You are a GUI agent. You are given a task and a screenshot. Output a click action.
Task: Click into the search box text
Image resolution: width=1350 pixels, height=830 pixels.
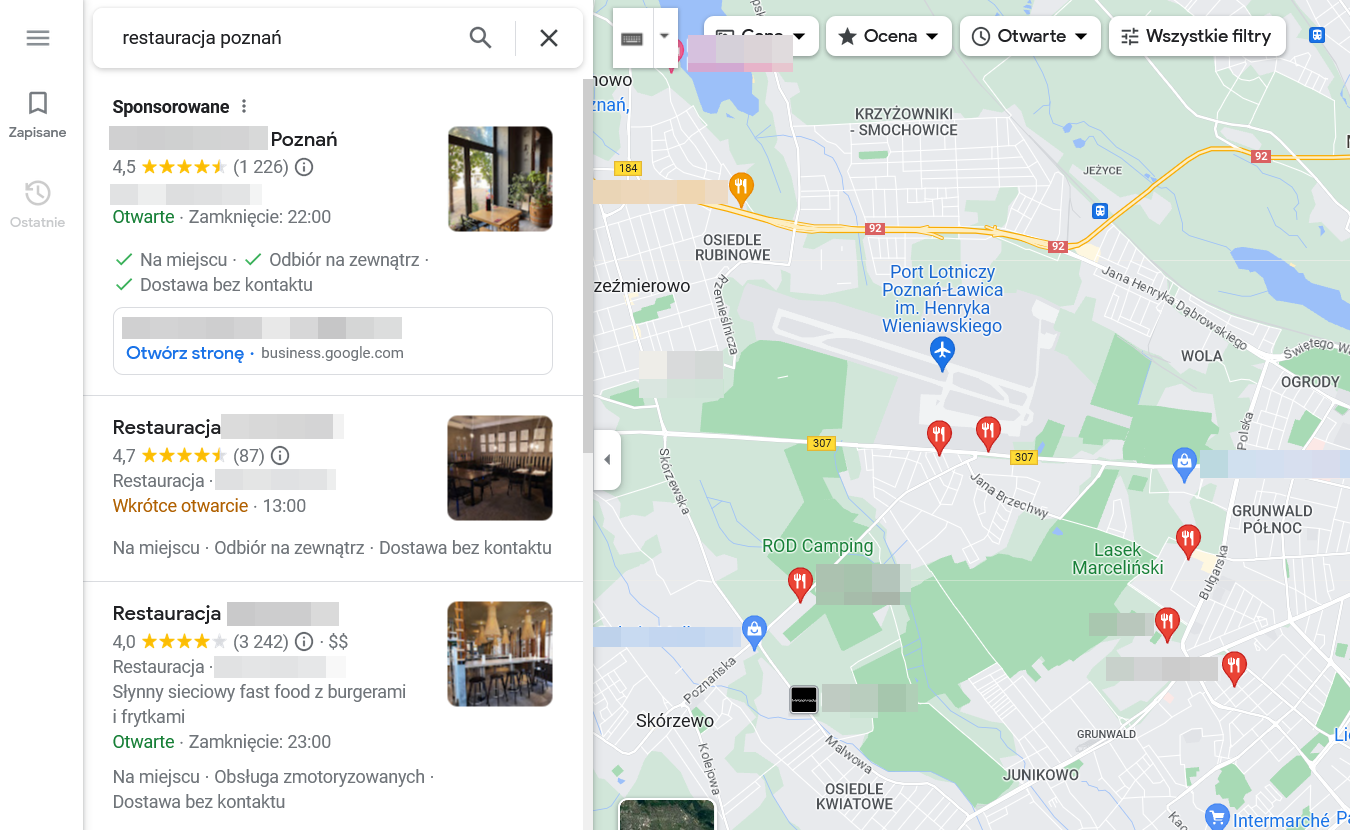tap(280, 38)
